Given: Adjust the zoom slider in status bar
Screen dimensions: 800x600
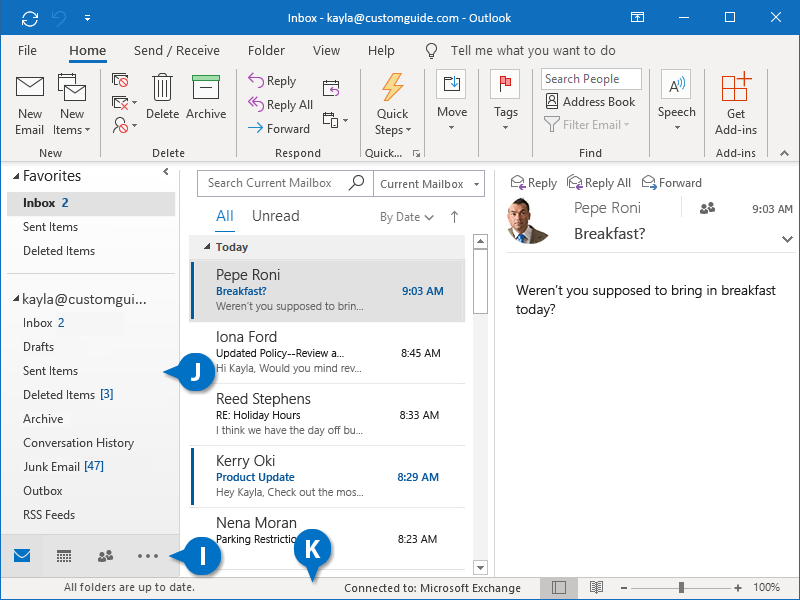Looking at the screenshot, I should point(681,588).
